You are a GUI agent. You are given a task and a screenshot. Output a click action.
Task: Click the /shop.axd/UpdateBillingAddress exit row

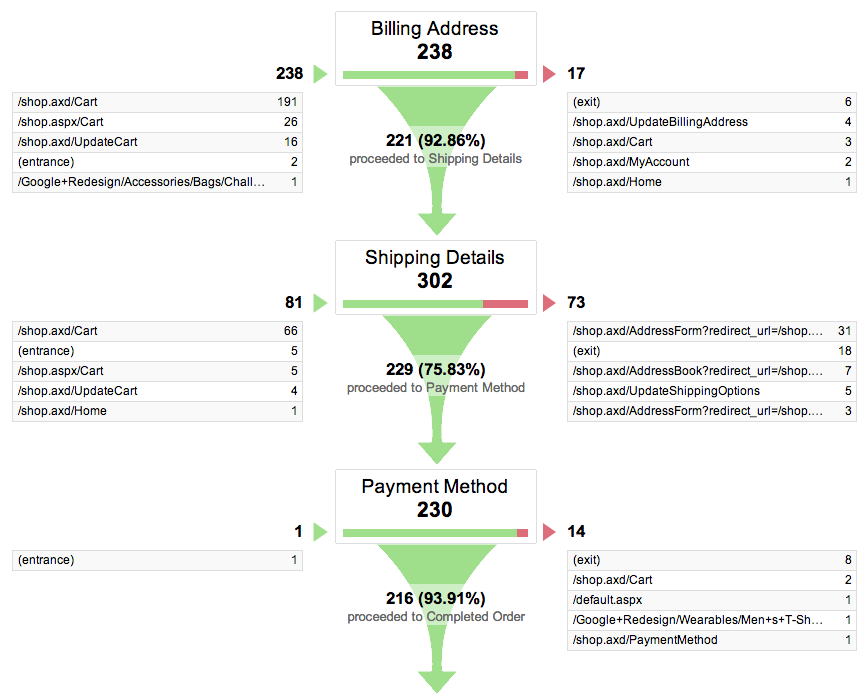(x=711, y=122)
